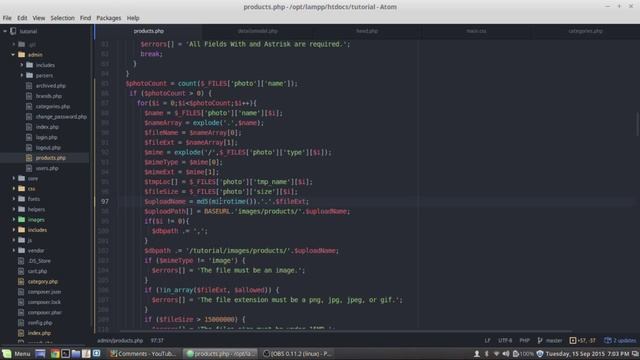640x360 pixels.
Task: Open the Mint Menu button
Action: click(x=17, y=353)
